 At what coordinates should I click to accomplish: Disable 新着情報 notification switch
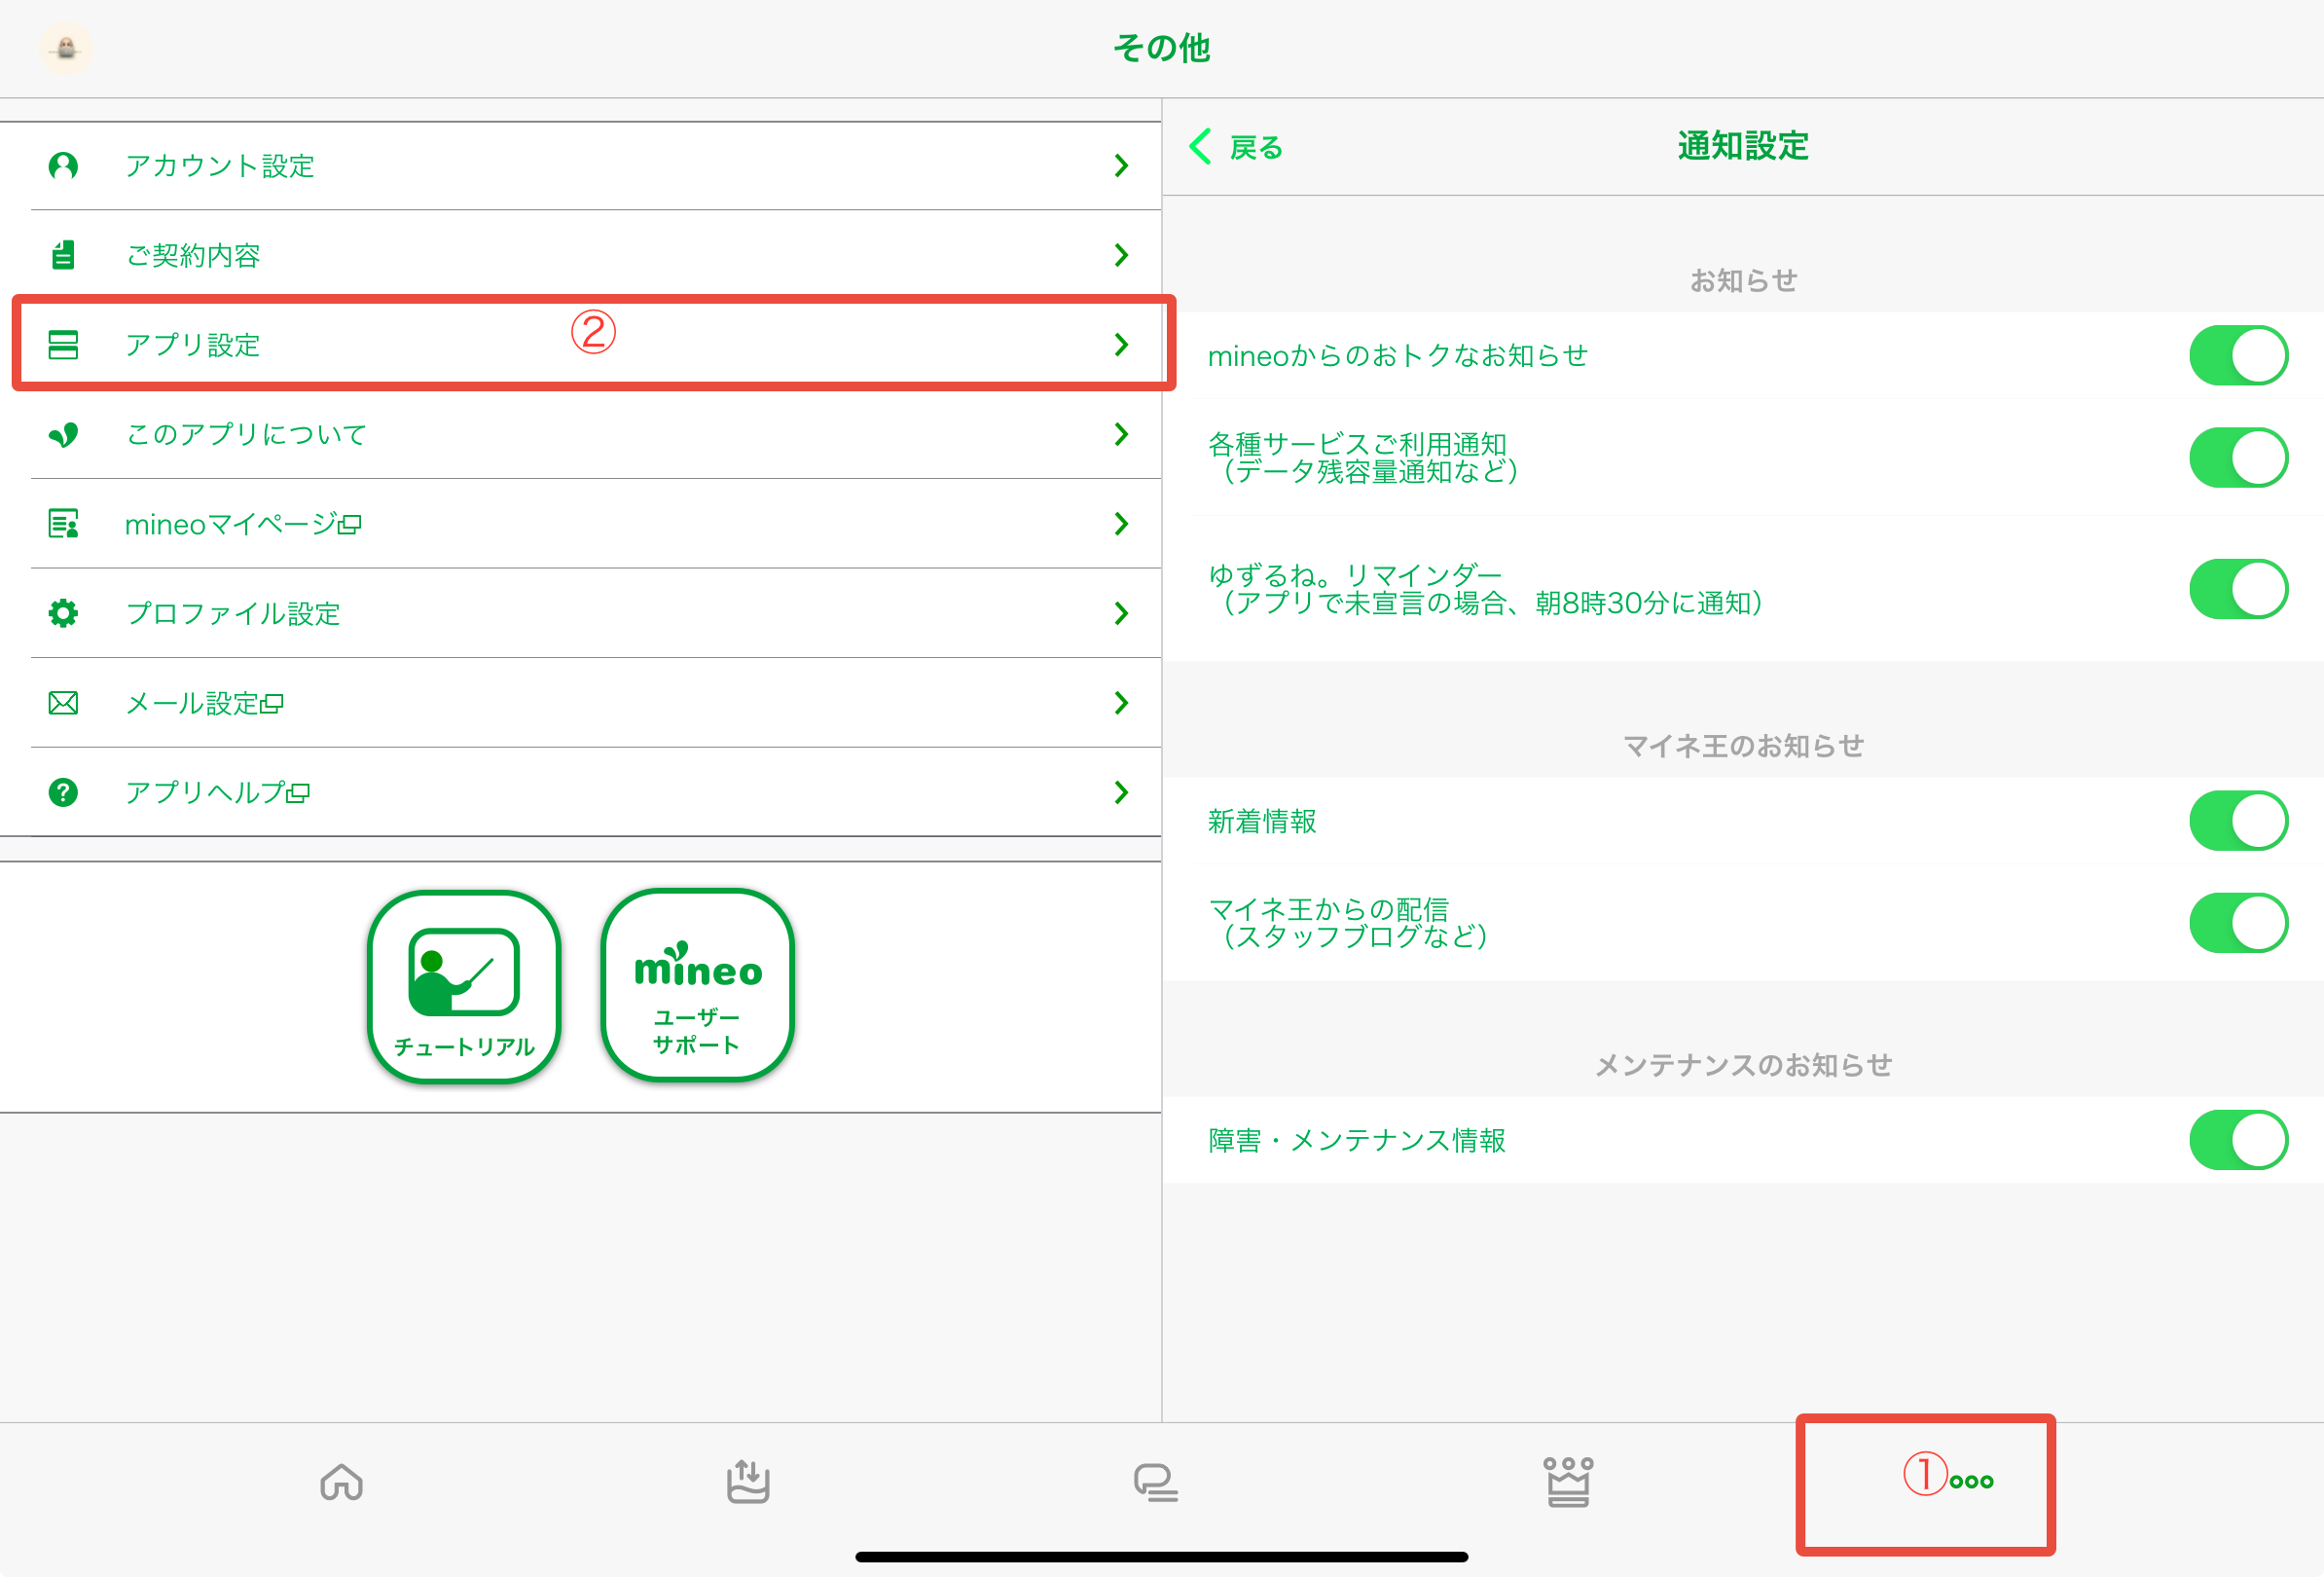2237,821
